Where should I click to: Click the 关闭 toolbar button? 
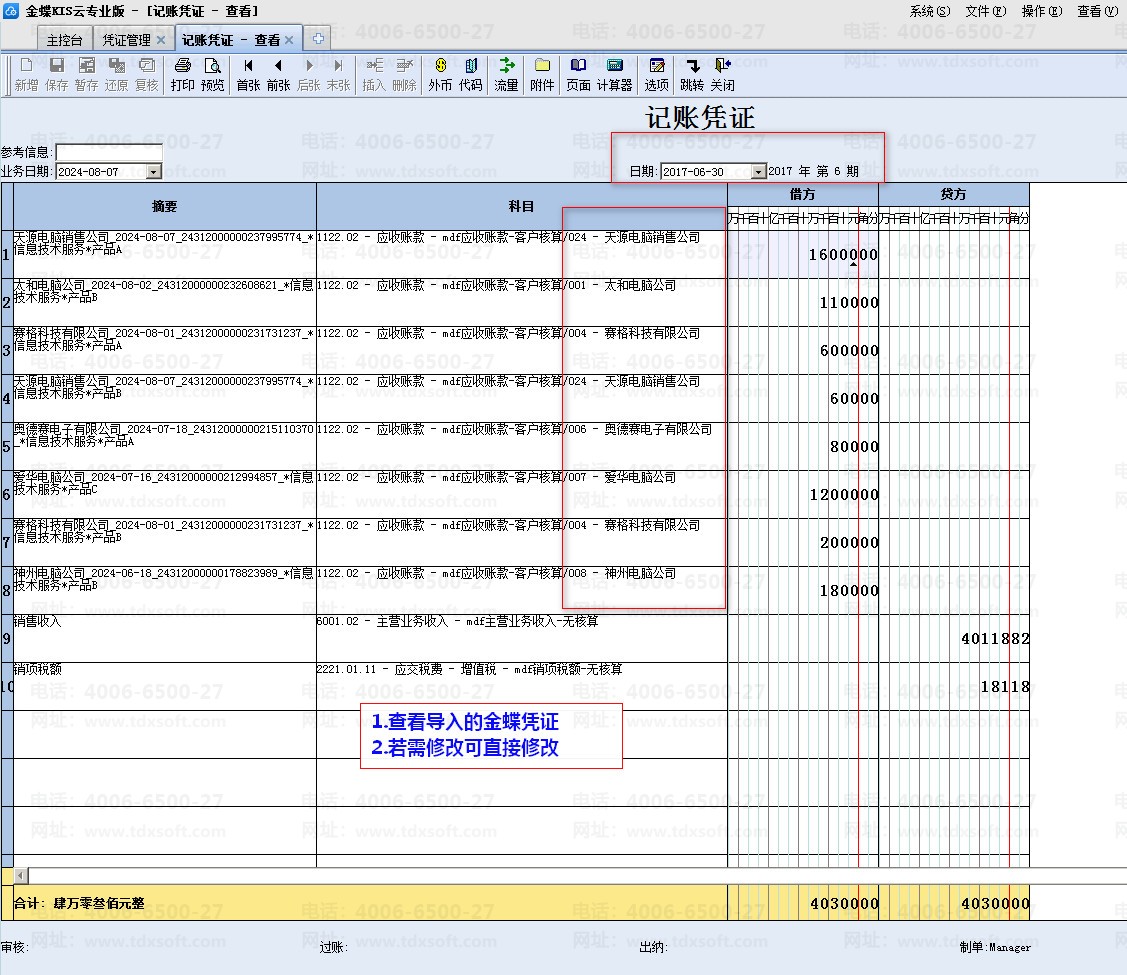pos(722,74)
